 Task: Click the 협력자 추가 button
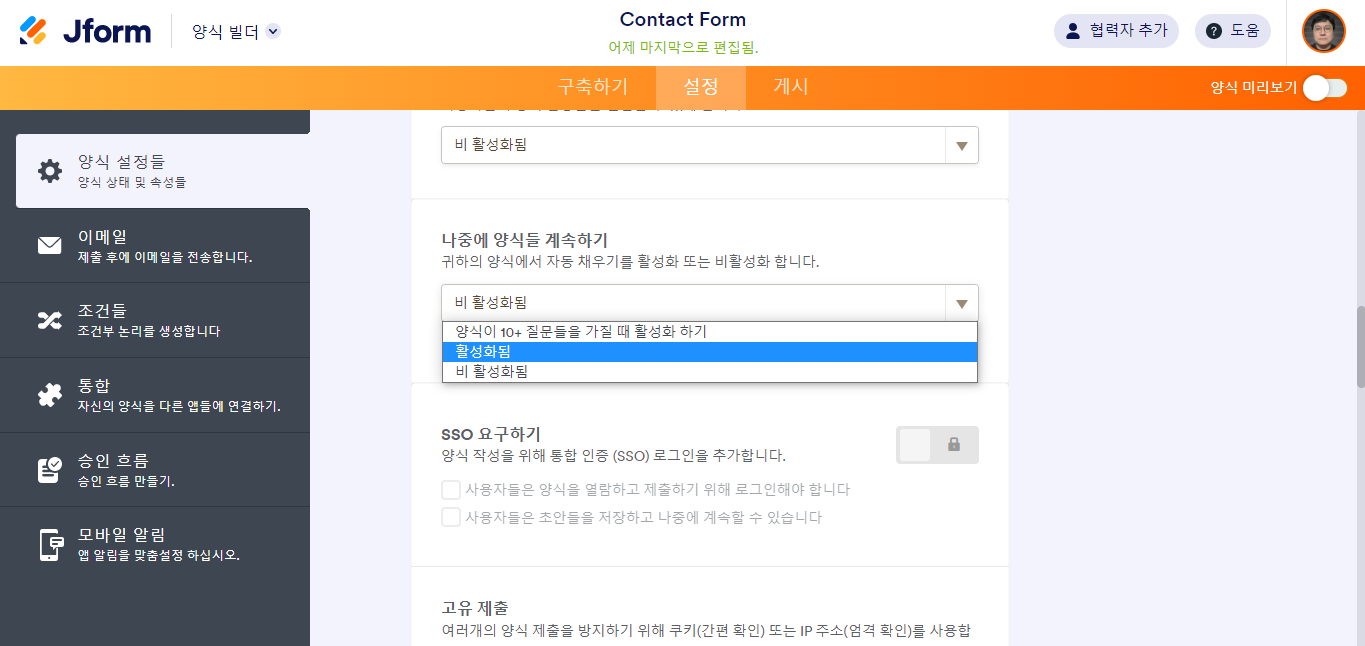point(1116,31)
